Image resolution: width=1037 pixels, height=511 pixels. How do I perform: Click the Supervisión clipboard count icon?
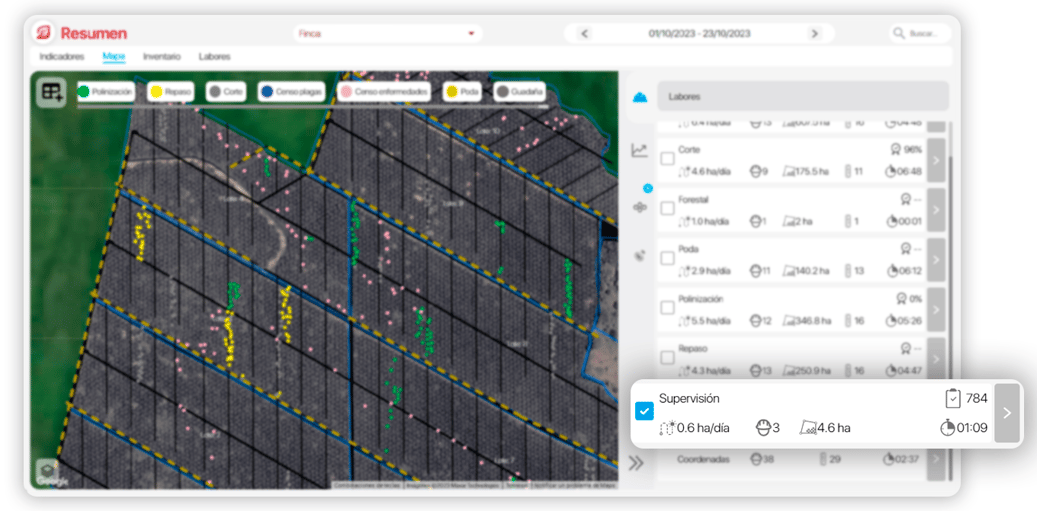[952, 398]
